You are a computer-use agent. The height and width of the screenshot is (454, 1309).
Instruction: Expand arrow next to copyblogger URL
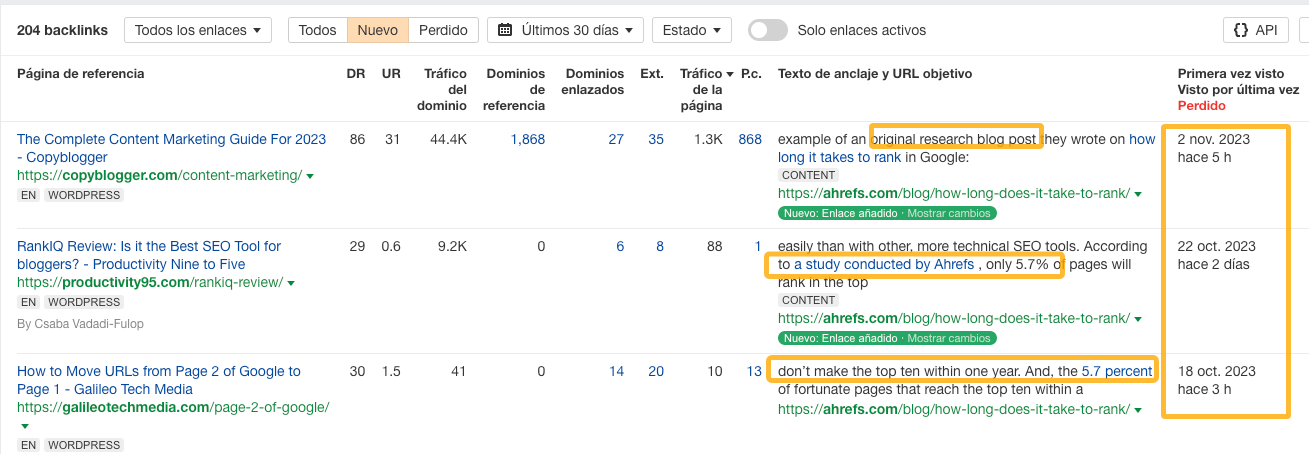[310, 176]
